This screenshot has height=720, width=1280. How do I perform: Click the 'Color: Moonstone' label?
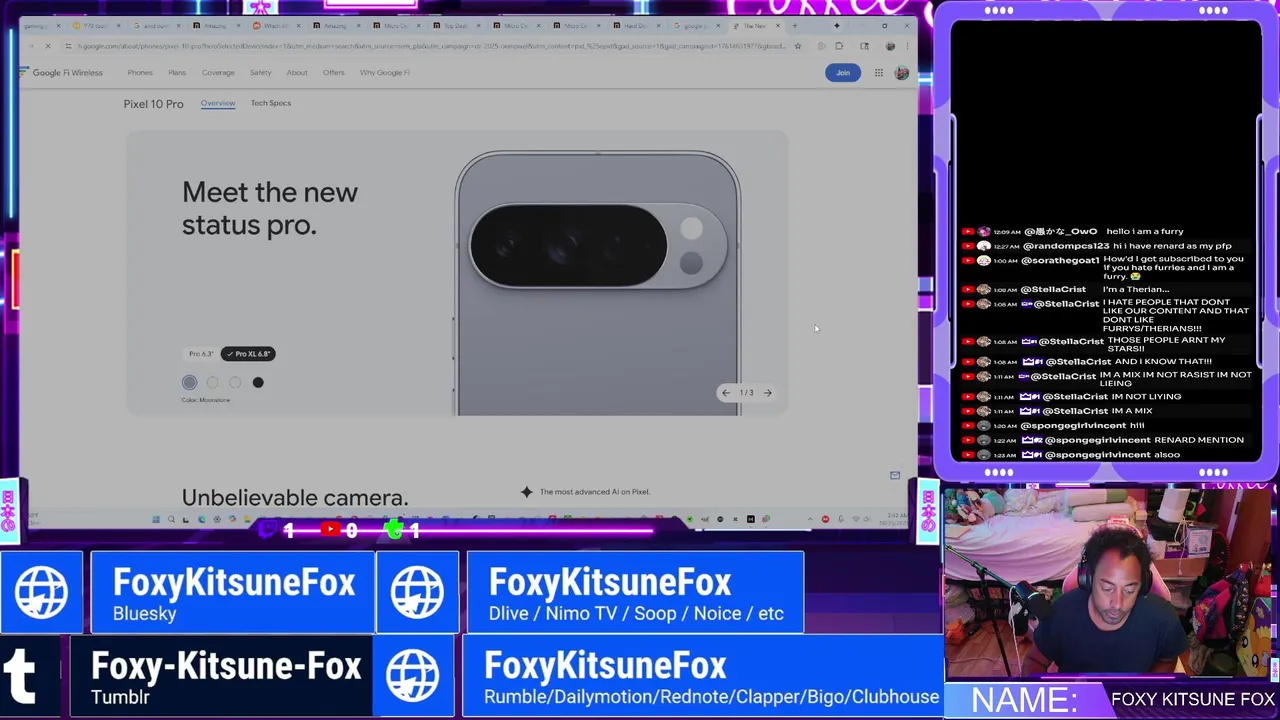(x=206, y=400)
